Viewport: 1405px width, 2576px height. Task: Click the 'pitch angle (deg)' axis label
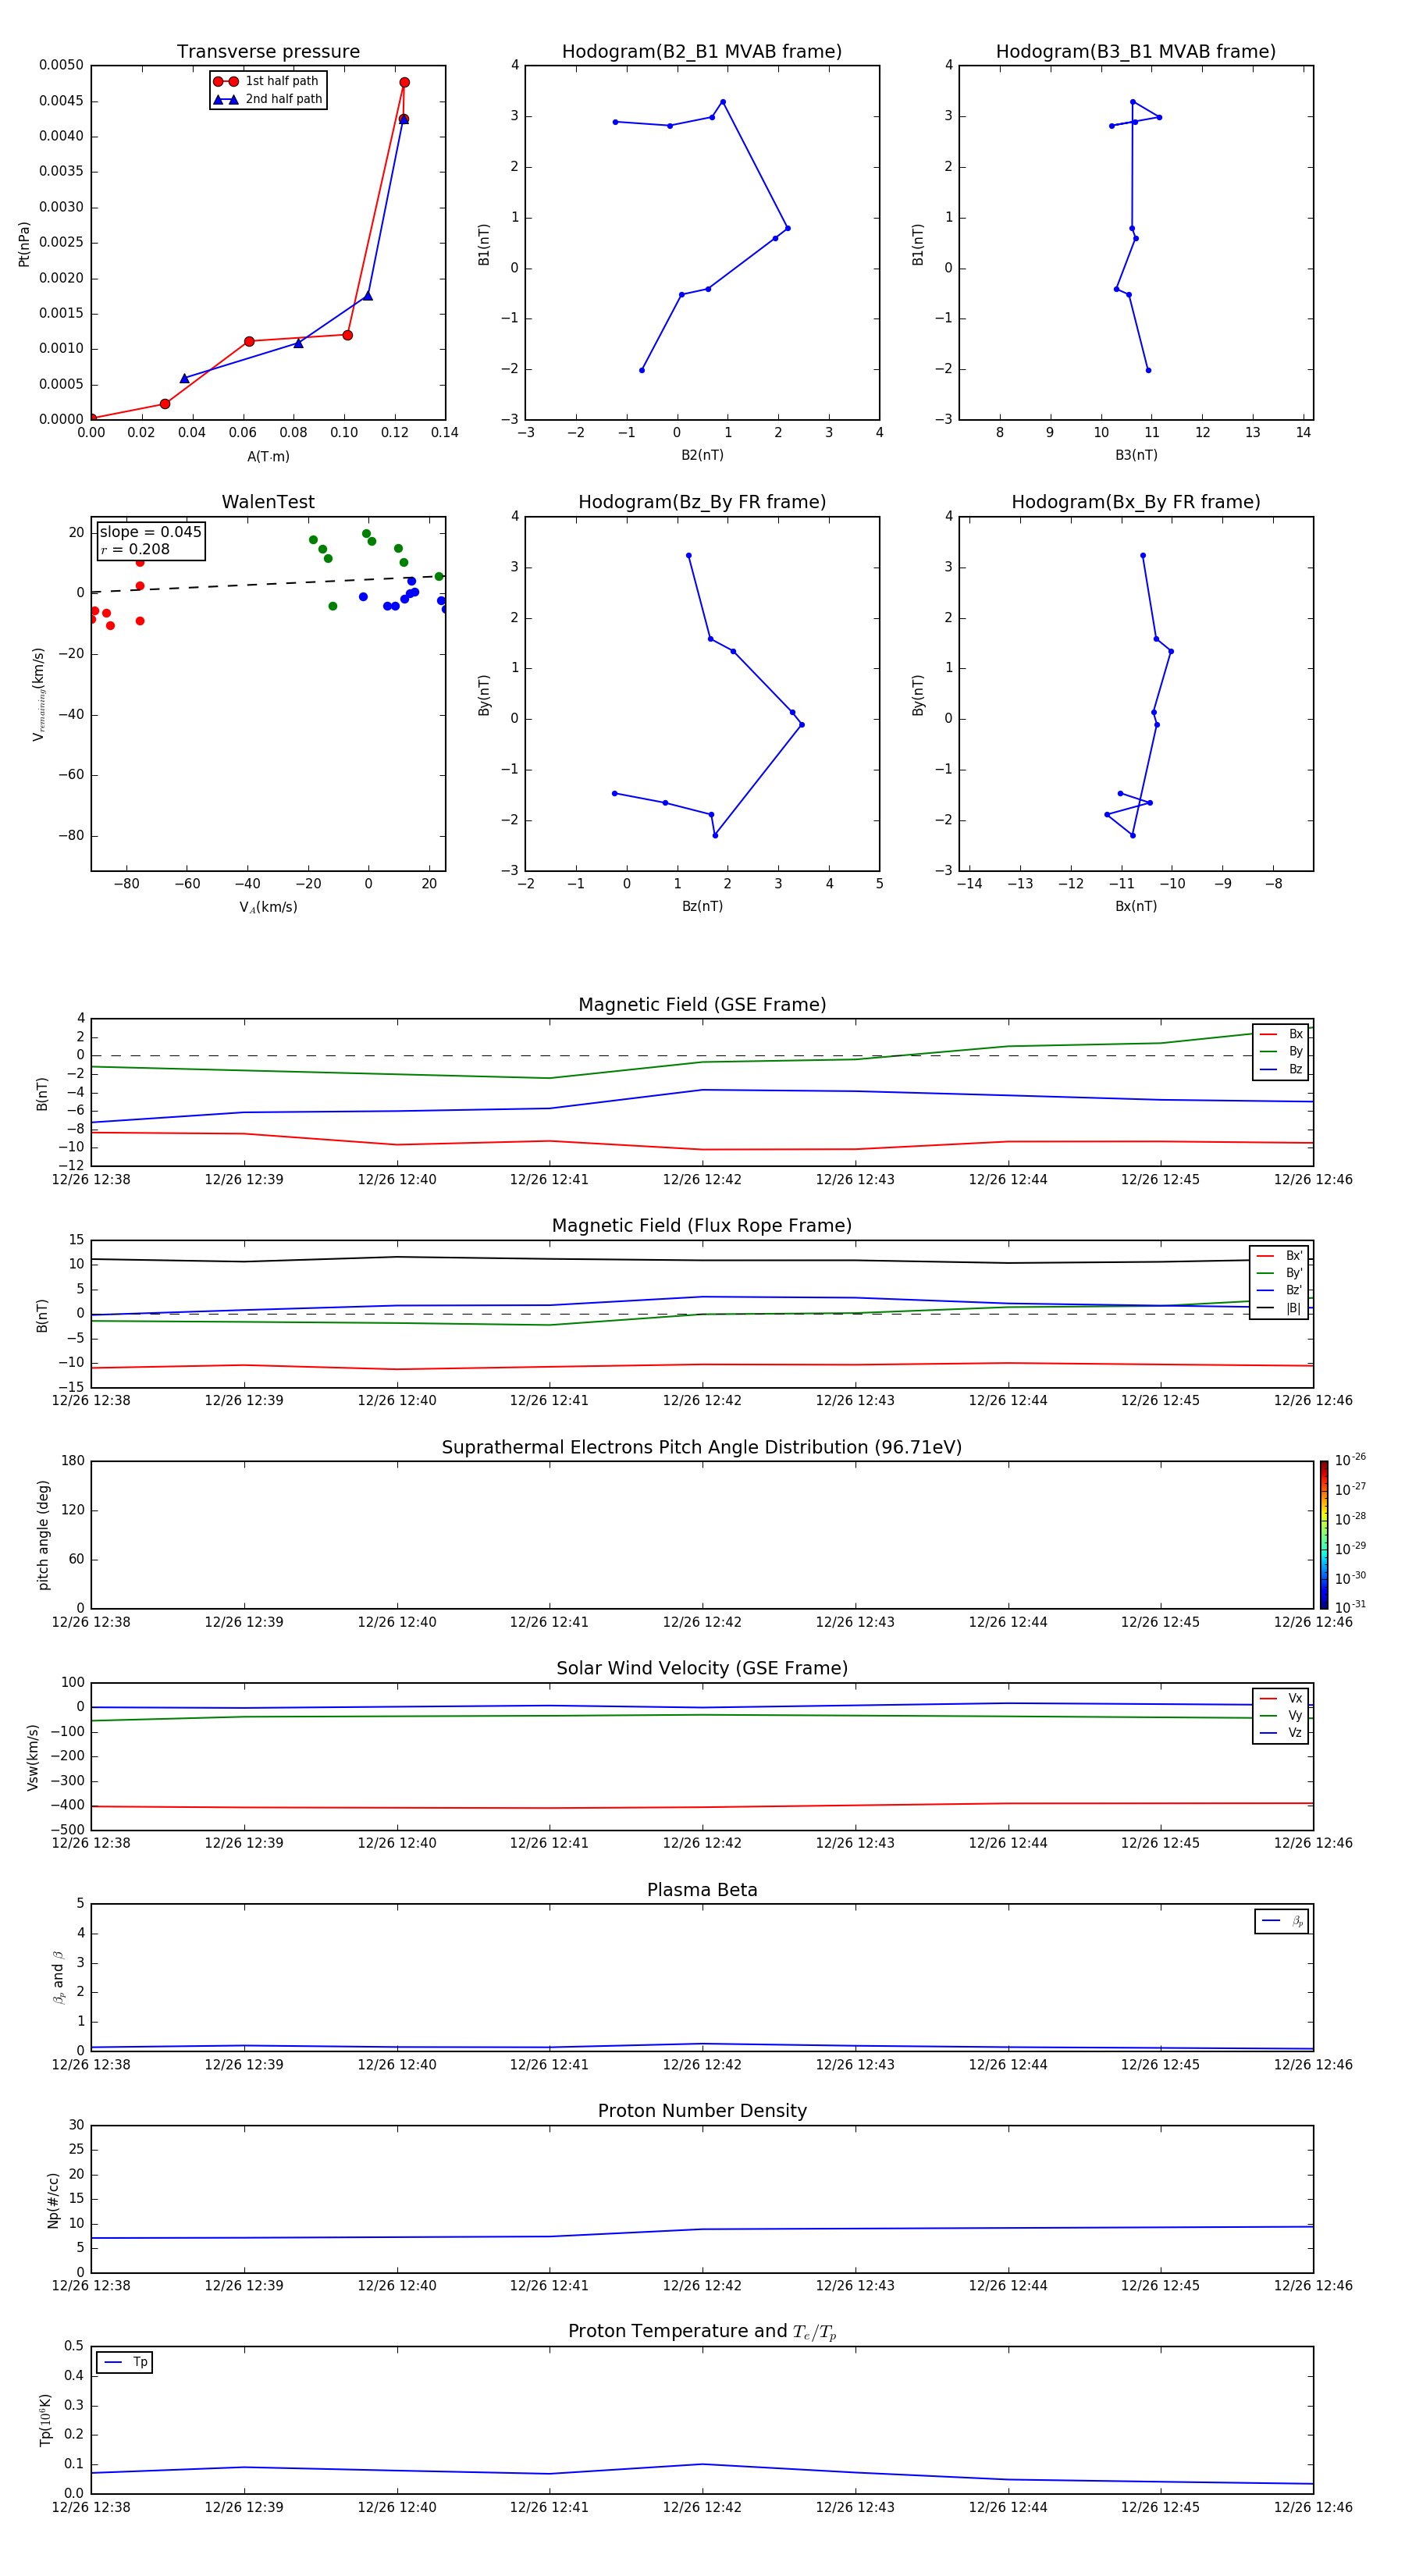43,1535
